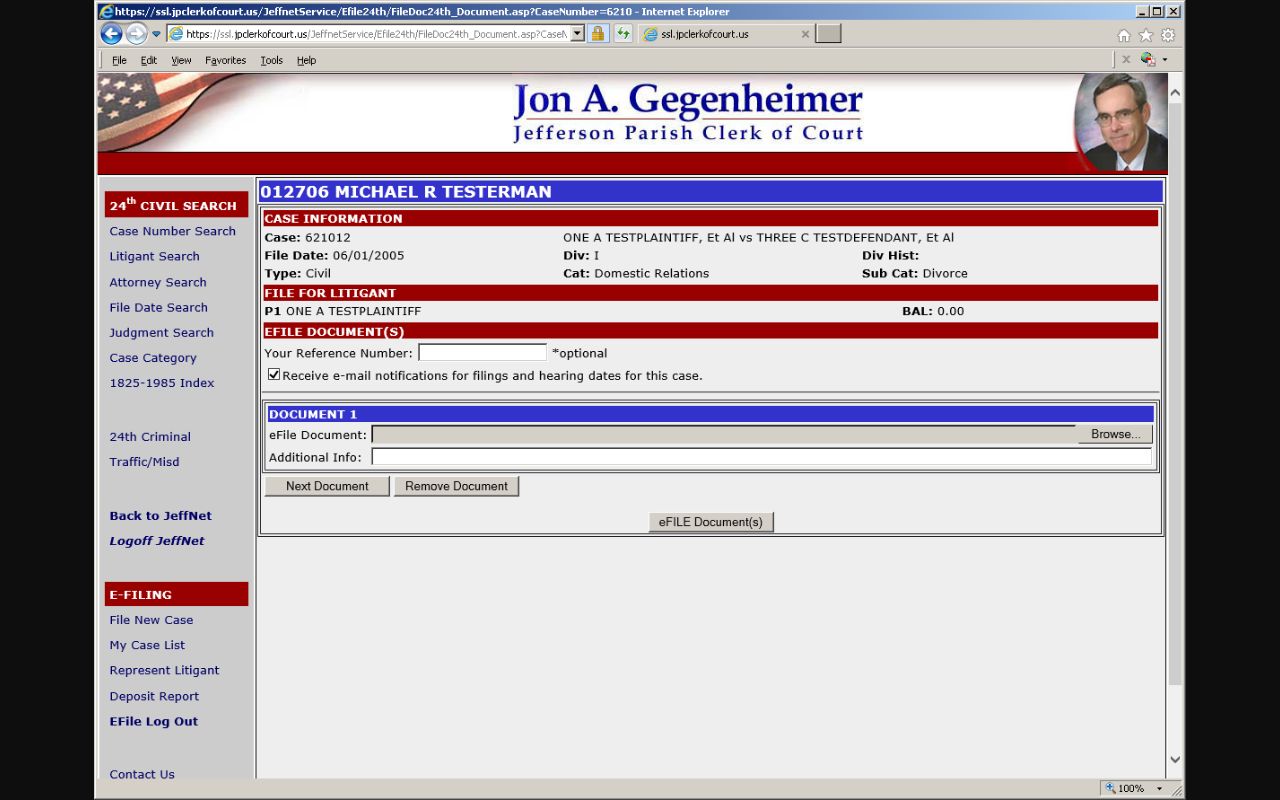This screenshot has height=800, width=1280.
Task: Open the Litigant Search link
Action: click(x=155, y=256)
